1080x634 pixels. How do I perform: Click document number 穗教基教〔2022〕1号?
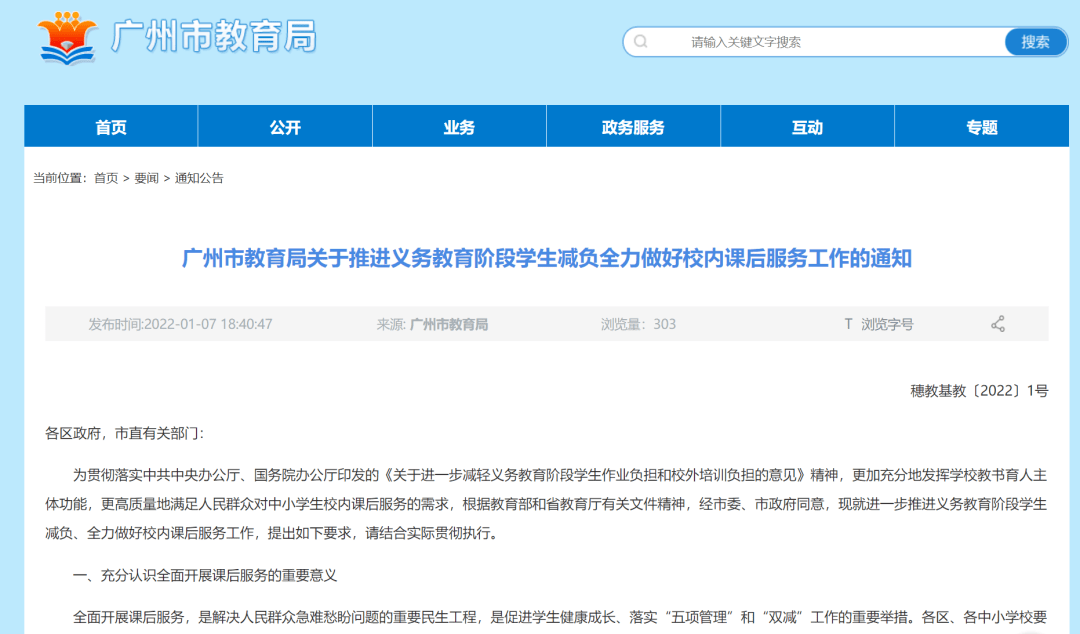coord(979,391)
